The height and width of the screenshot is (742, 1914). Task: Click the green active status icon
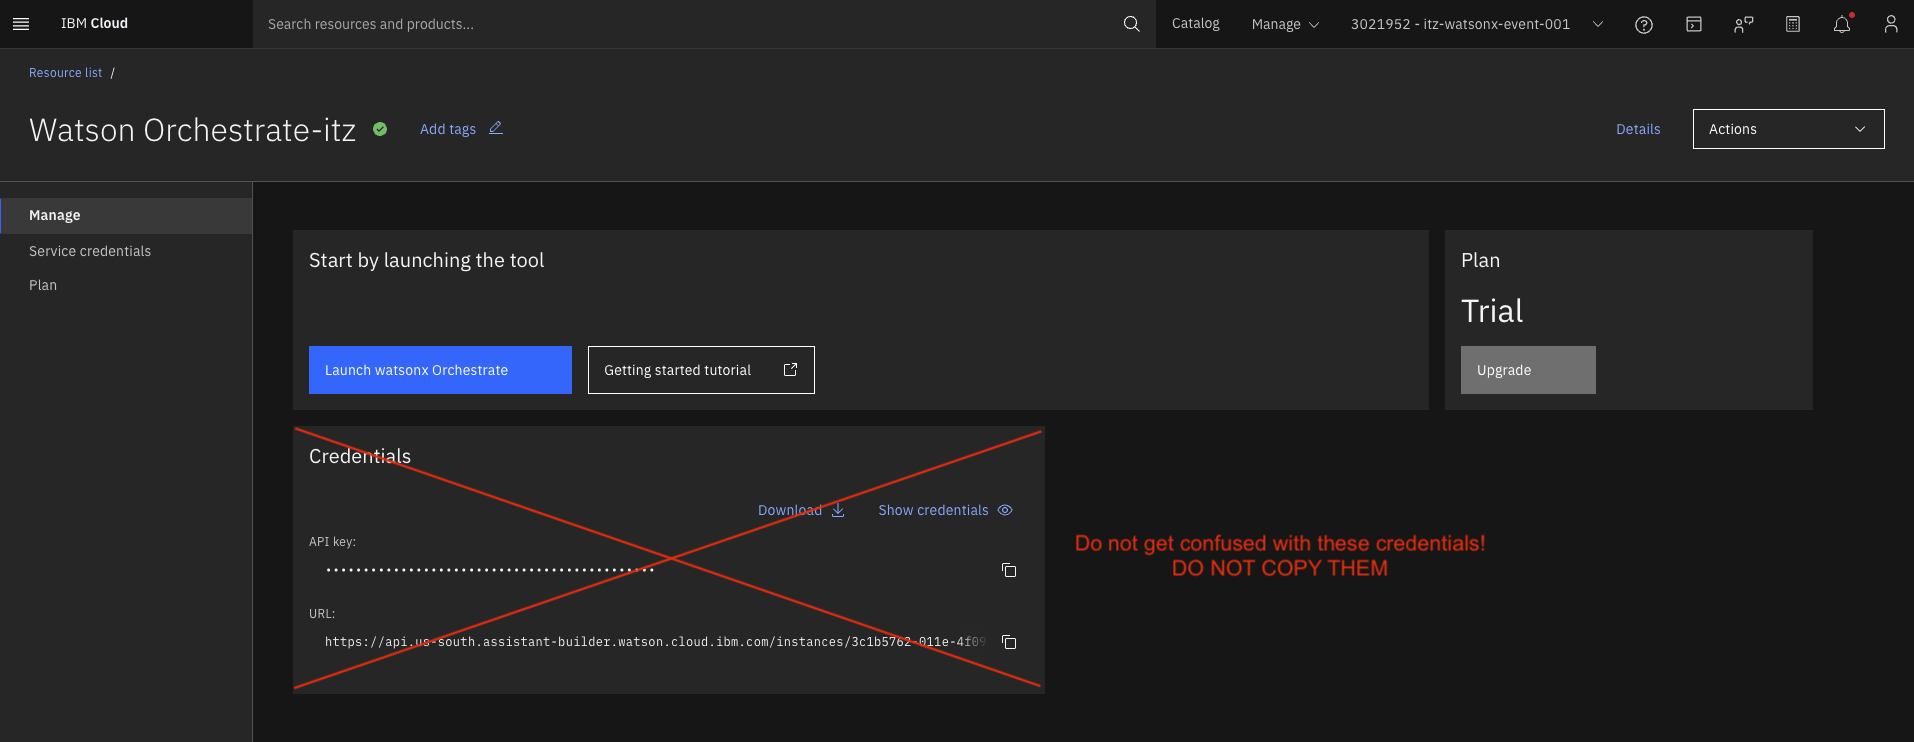point(380,129)
